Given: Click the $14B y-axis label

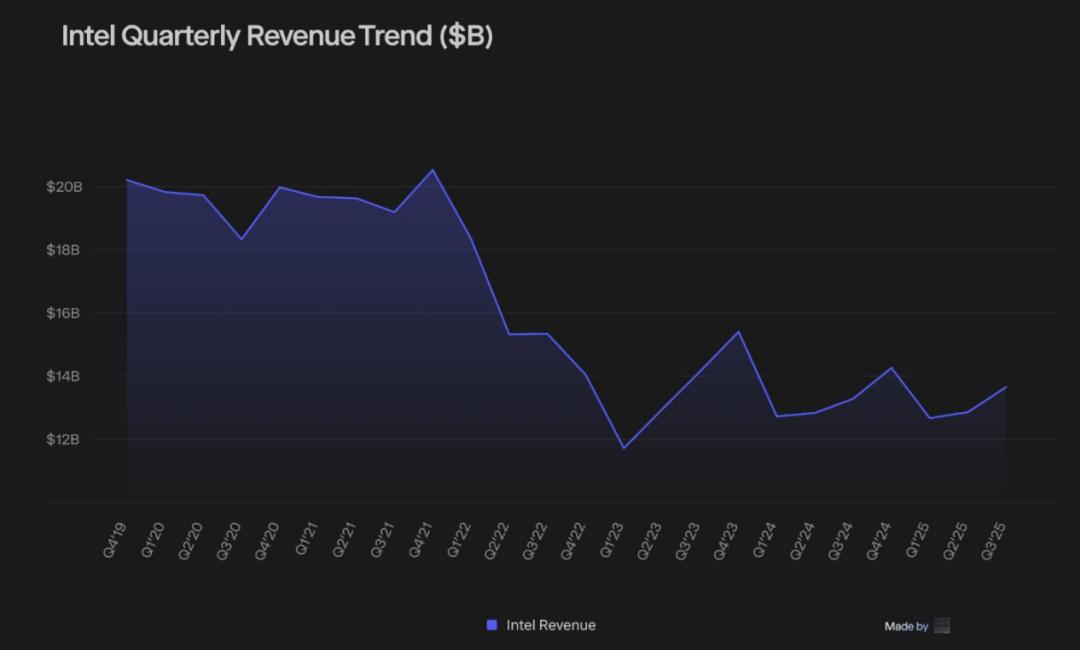Looking at the screenshot, I should (x=64, y=376).
